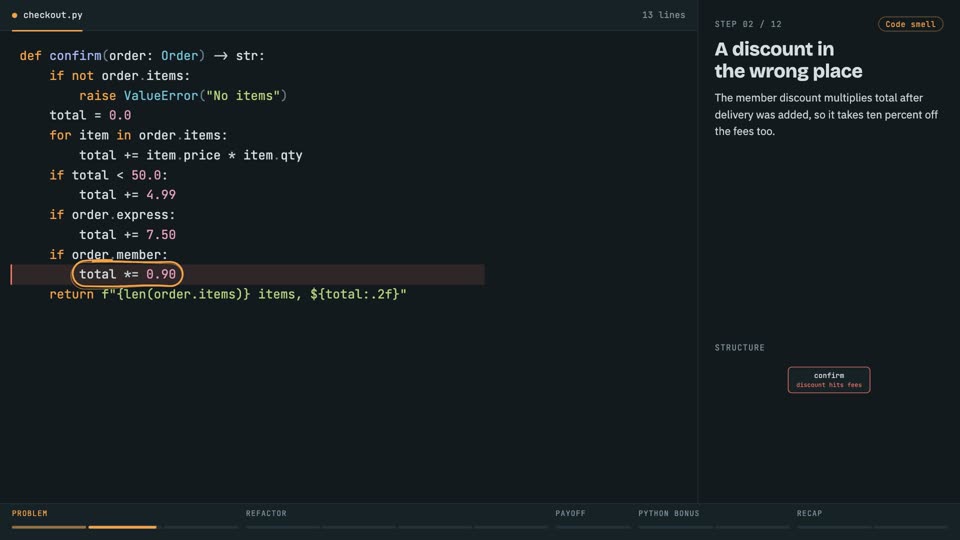Click the orange unsaved dot on checkout.py
960x540 pixels.
[15, 15]
